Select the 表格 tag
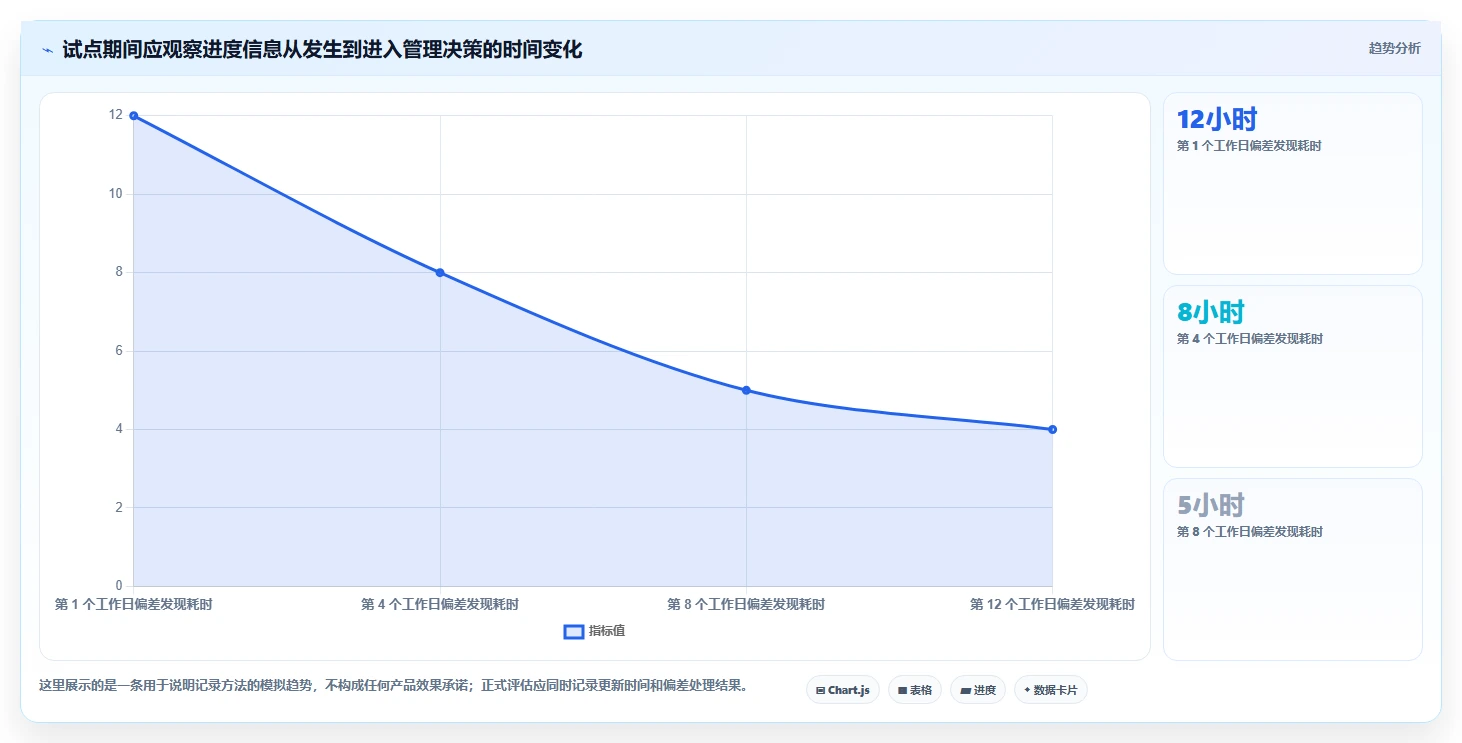Screen dimensions: 1462x743 (915, 690)
